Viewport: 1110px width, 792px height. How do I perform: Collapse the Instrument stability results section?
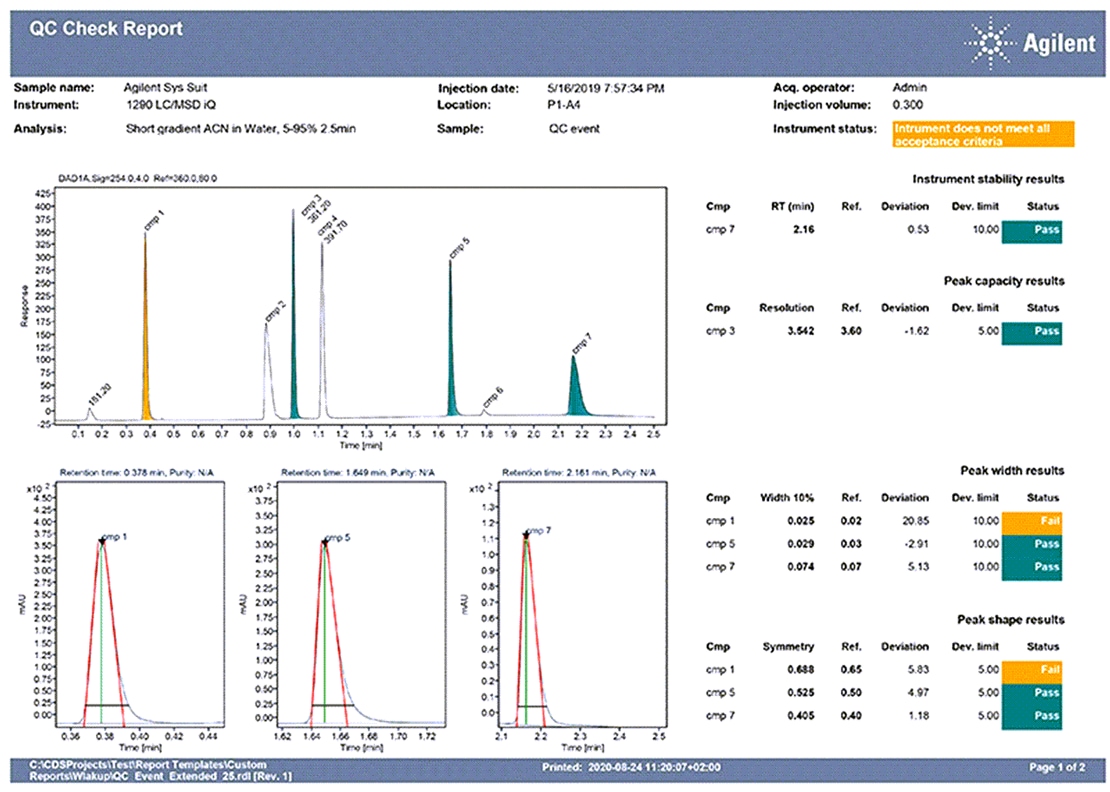tap(990, 179)
